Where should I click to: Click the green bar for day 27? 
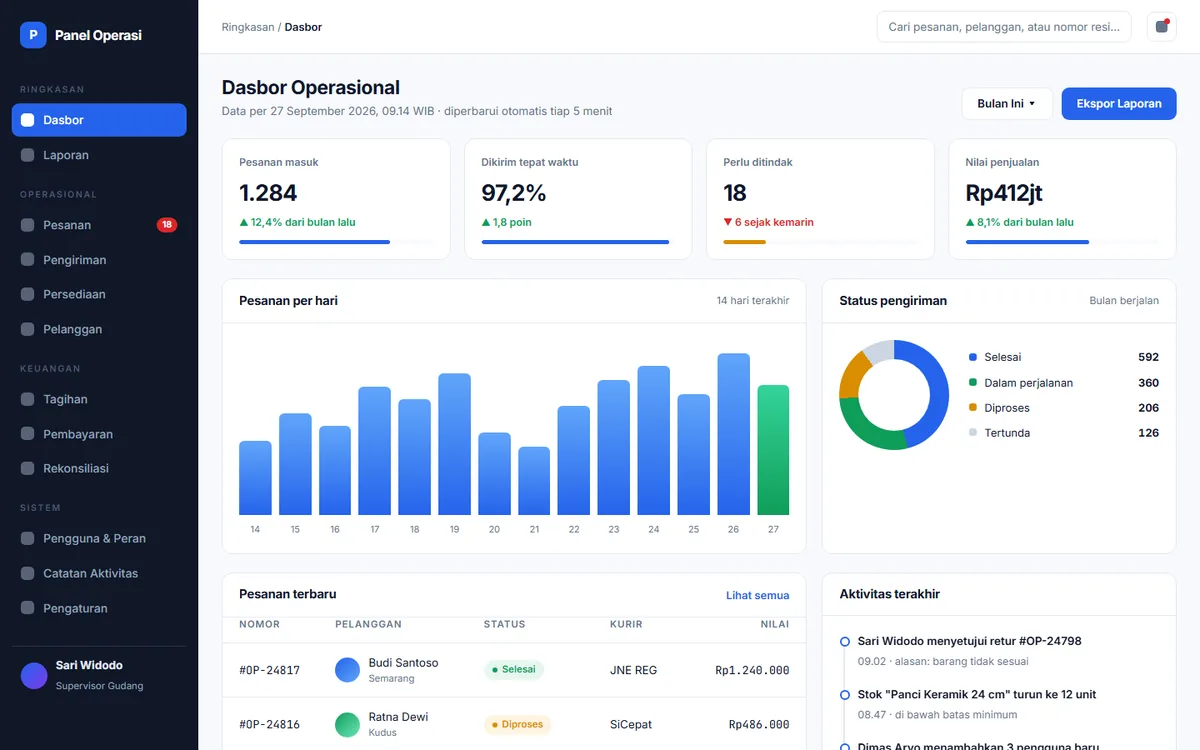click(x=773, y=450)
